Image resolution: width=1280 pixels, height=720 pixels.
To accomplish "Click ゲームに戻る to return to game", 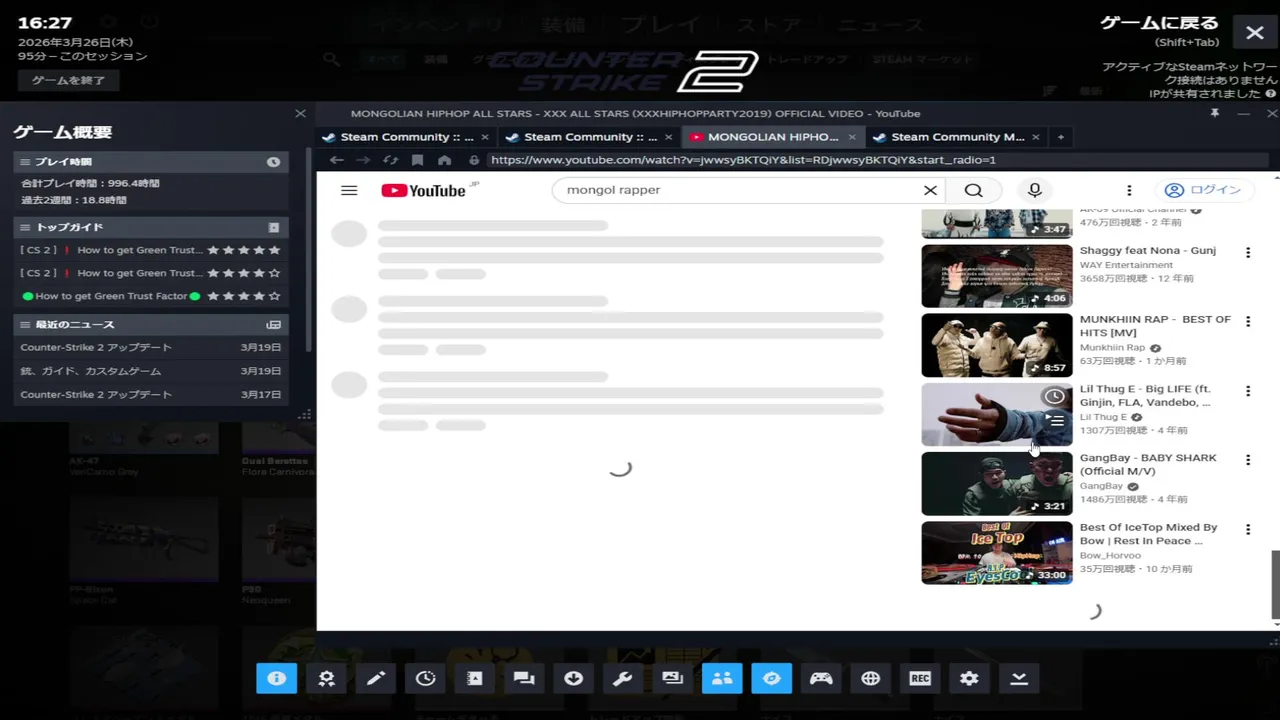I will [1159, 23].
